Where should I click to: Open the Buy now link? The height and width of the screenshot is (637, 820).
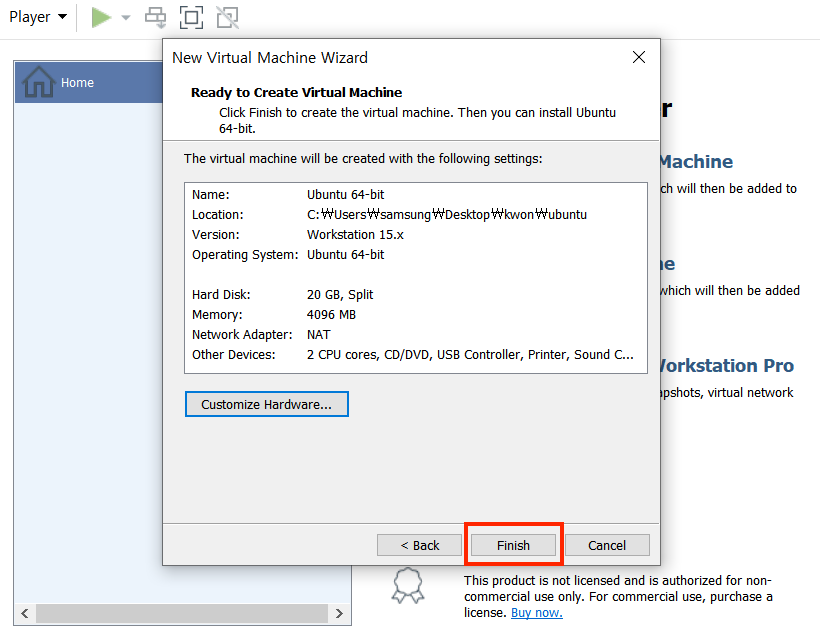(x=537, y=612)
